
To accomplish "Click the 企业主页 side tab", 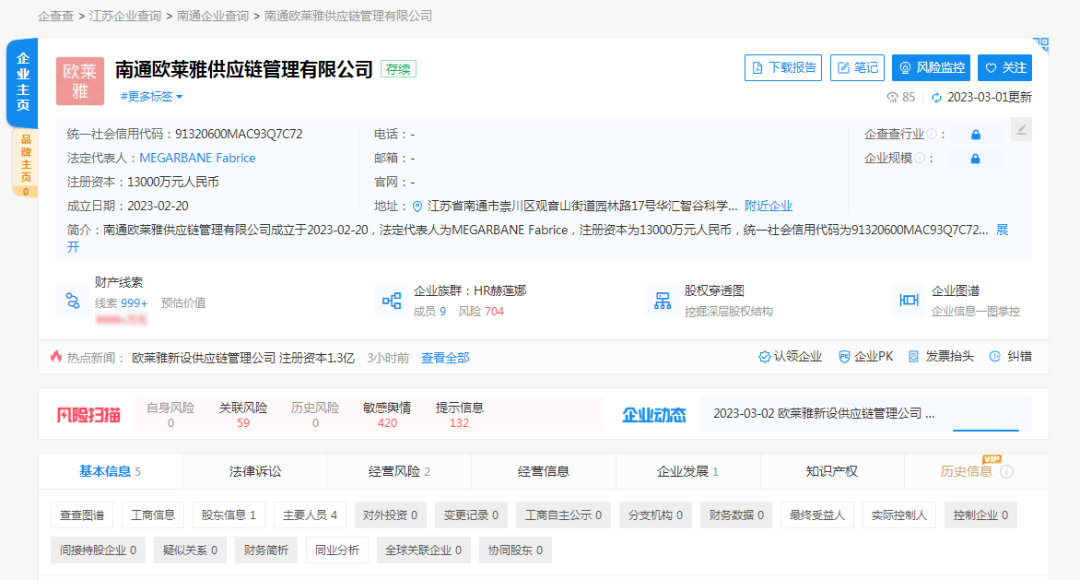I will [23, 83].
